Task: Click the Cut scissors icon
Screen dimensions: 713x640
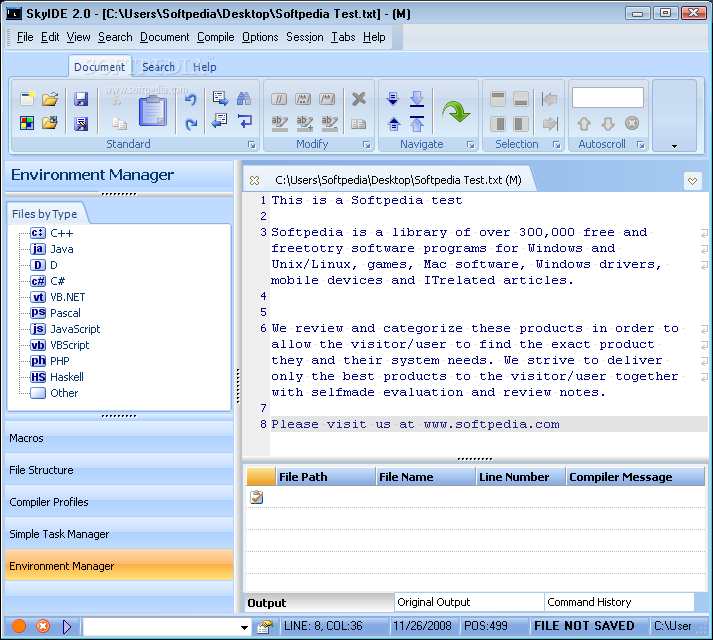Action: (117, 98)
